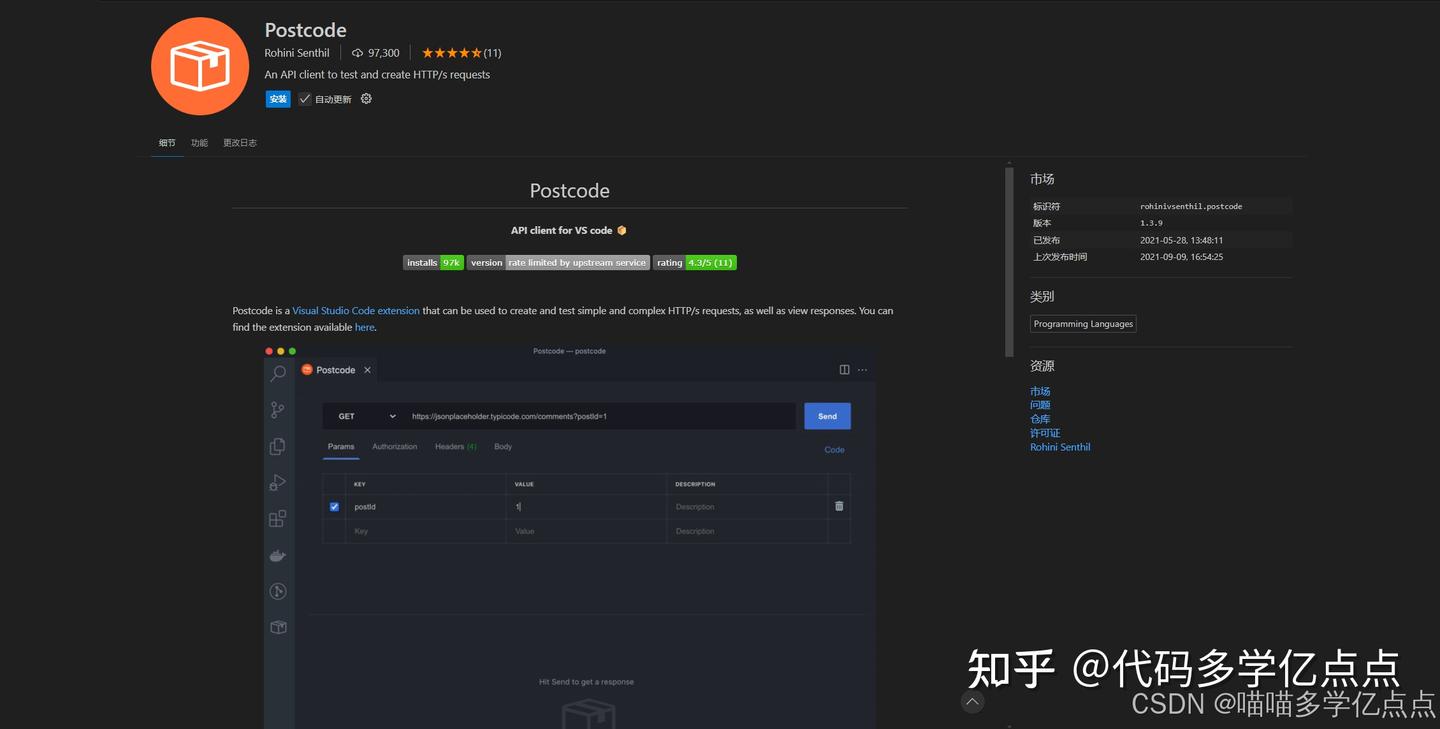
Task: Open Search in the activity bar
Action: click(x=278, y=373)
